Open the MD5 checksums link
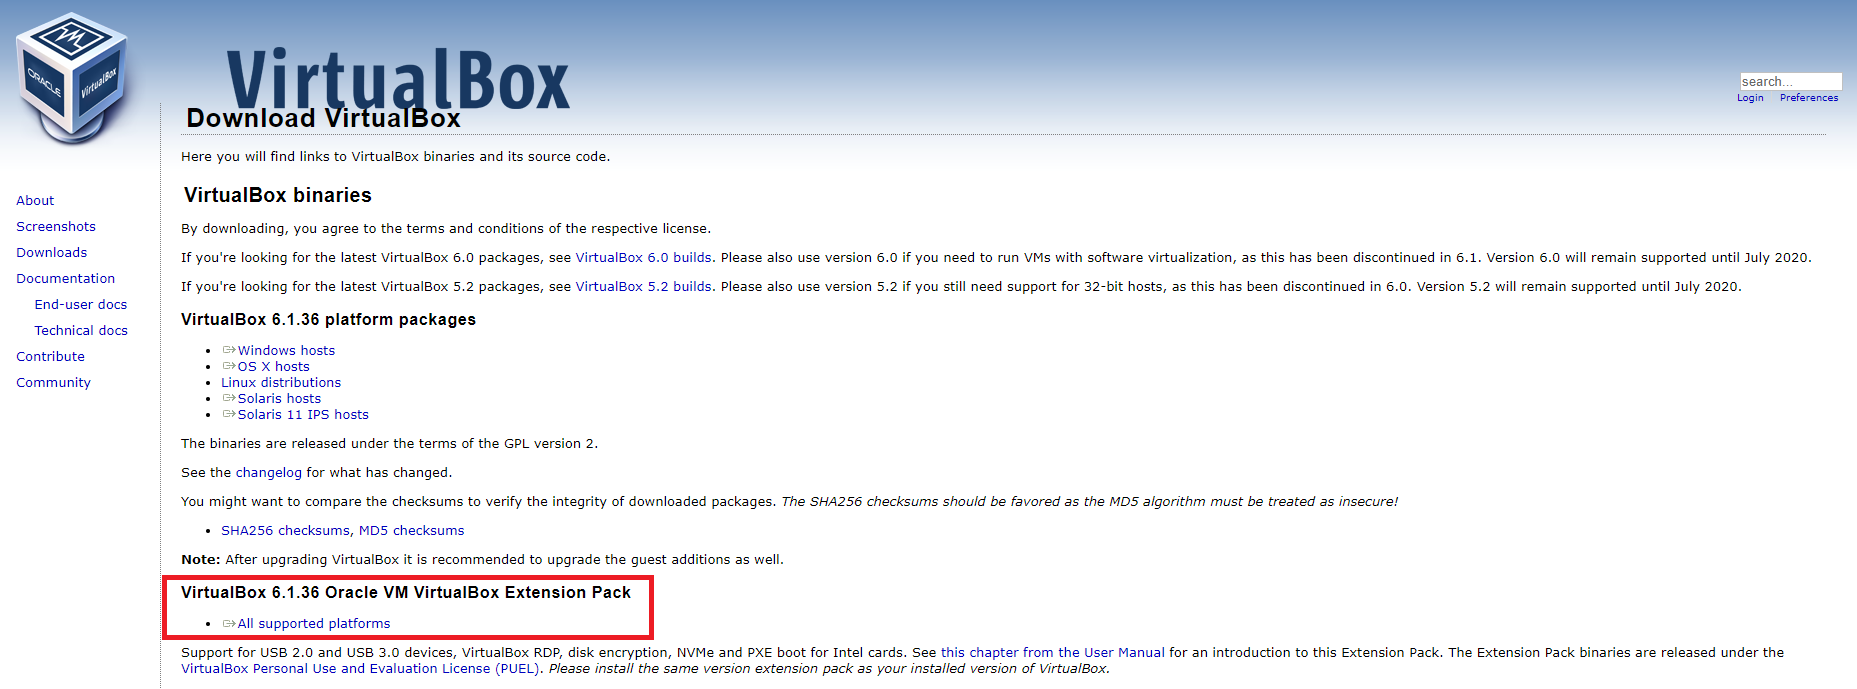 pos(412,531)
